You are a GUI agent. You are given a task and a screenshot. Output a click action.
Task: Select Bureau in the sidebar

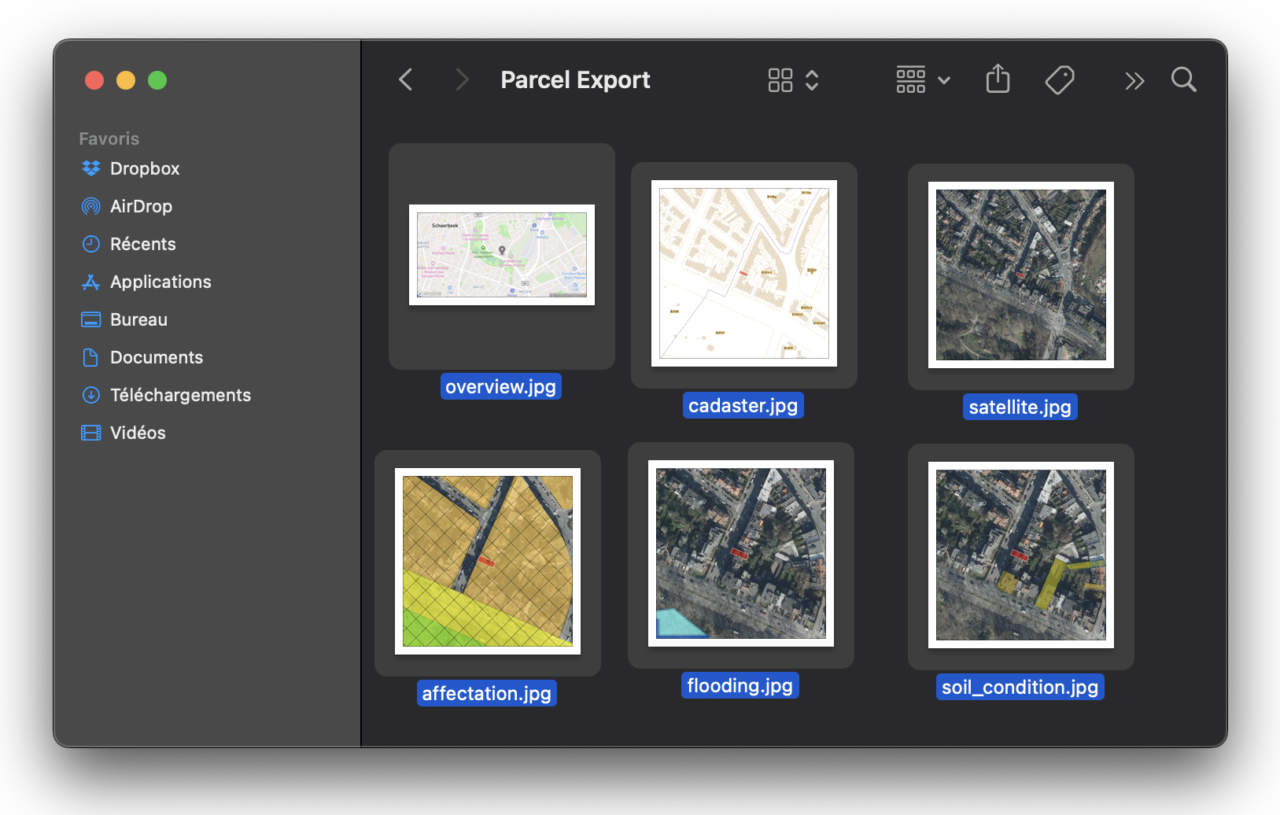click(x=137, y=319)
